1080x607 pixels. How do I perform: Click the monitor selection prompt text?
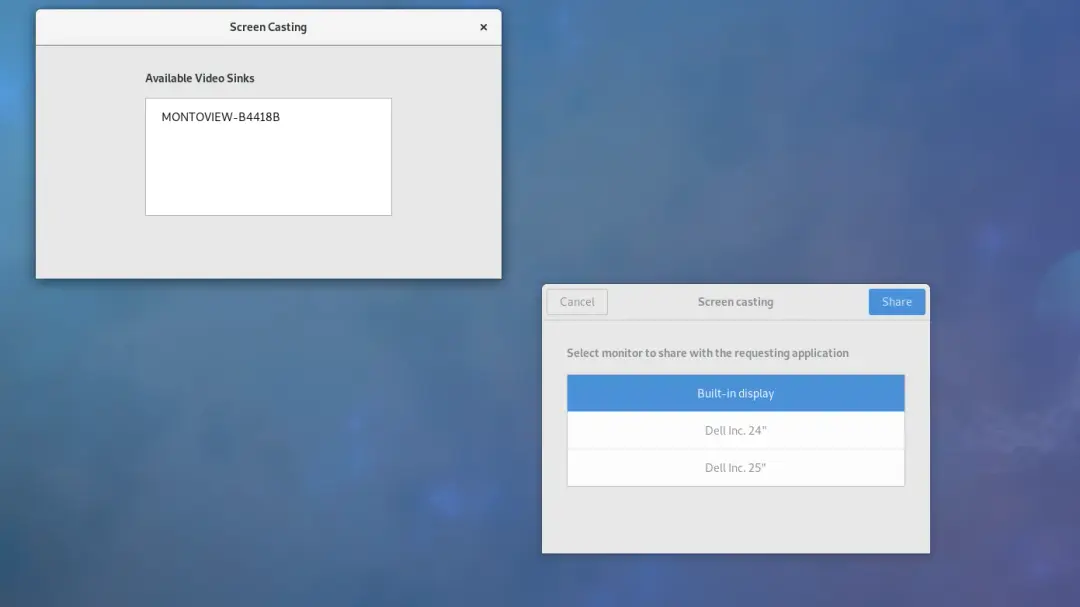(x=735, y=353)
